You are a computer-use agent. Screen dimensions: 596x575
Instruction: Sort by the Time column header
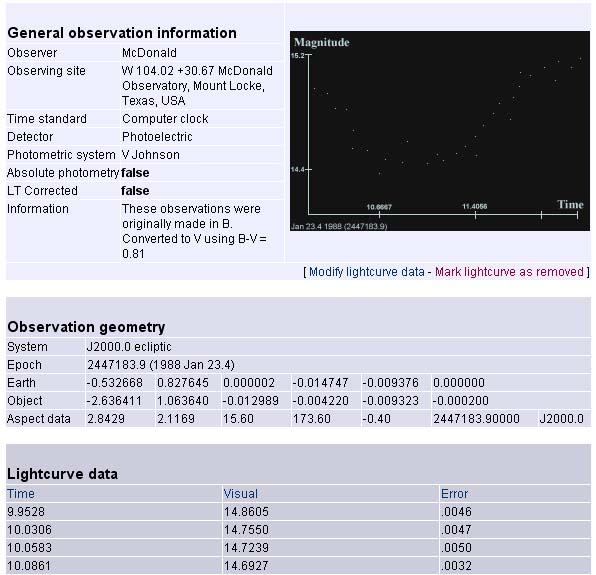pyautogui.click(x=21, y=494)
